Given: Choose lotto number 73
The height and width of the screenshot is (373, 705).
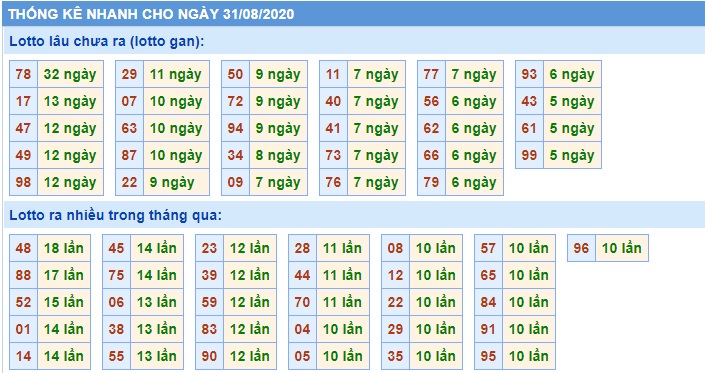Looking at the screenshot, I should point(334,155).
